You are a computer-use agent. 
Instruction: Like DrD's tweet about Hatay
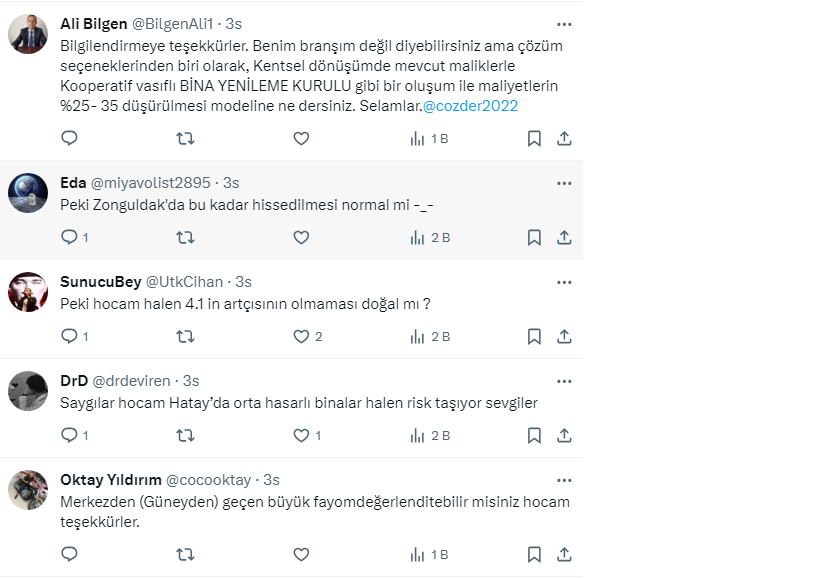tap(301, 436)
